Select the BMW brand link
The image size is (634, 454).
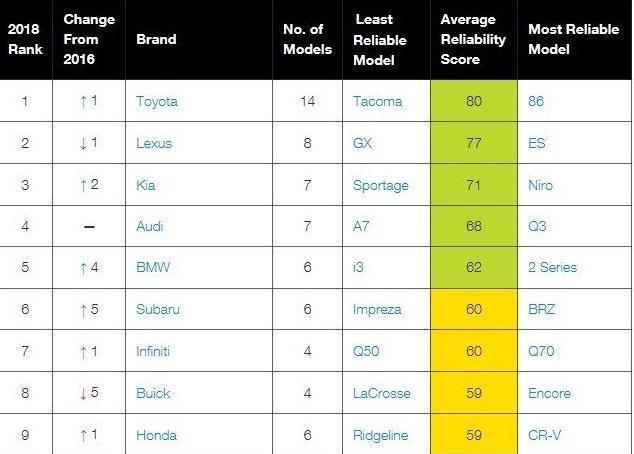tap(153, 267)
